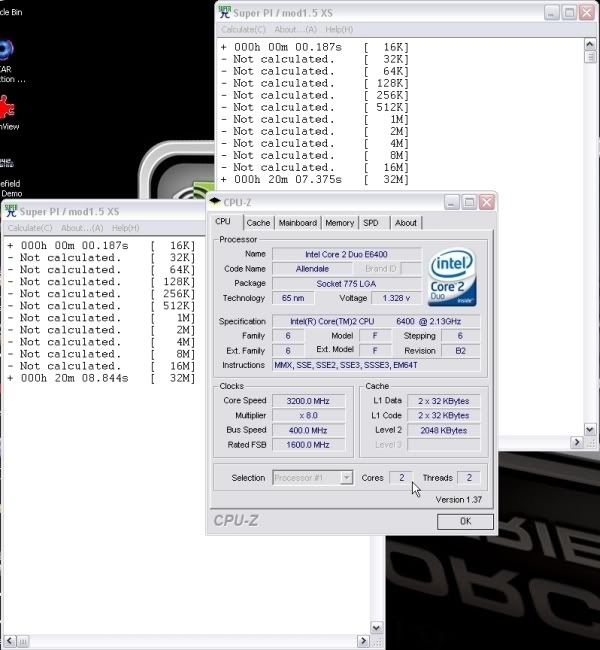
Task: Open the blue swirl desktop icon
Action: pyautogui.click(x=6, y=50)
